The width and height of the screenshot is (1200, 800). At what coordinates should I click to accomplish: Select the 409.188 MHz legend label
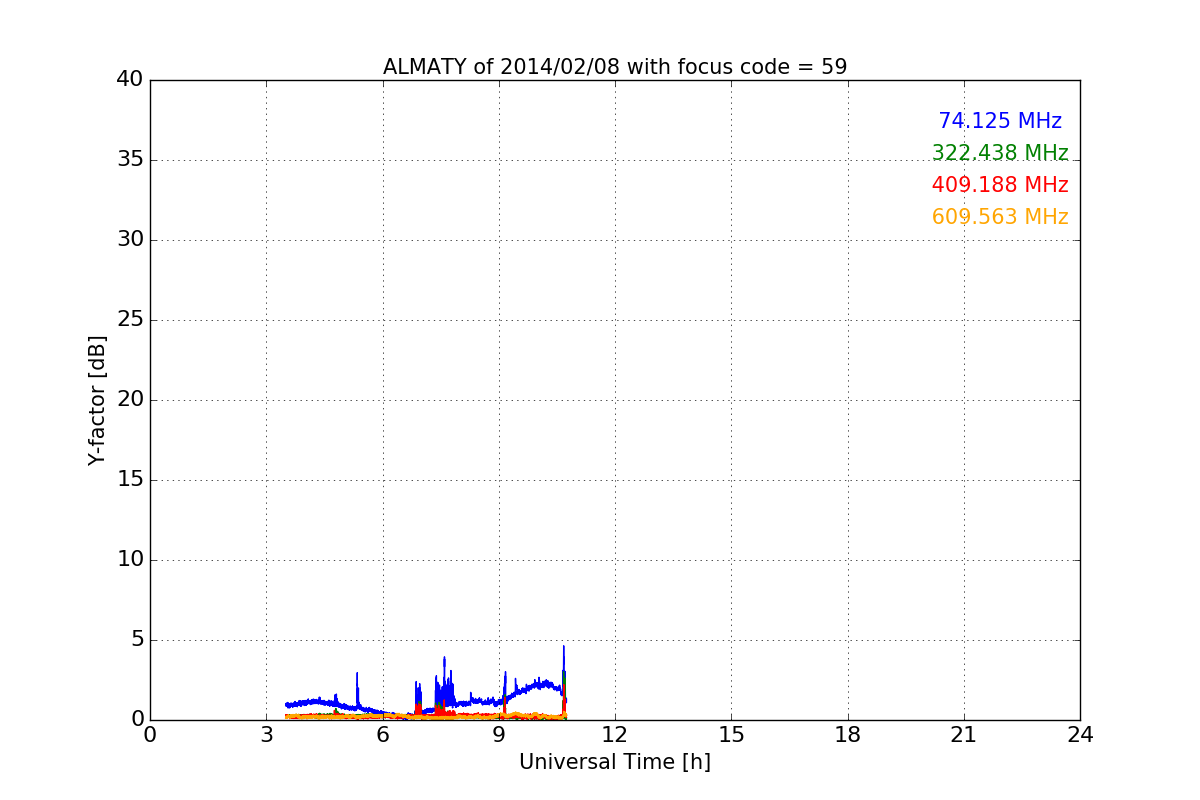tap(1000, 185)
